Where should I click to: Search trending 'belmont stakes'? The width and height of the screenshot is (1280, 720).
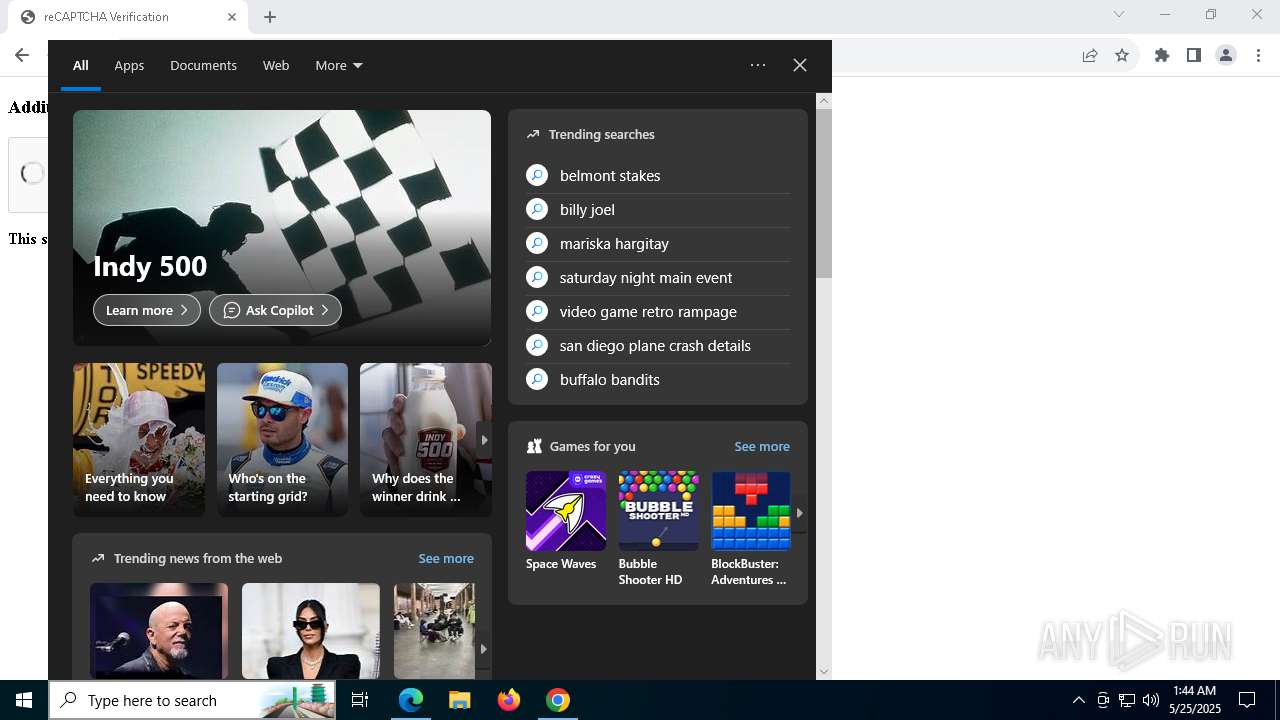click(658, 176)
